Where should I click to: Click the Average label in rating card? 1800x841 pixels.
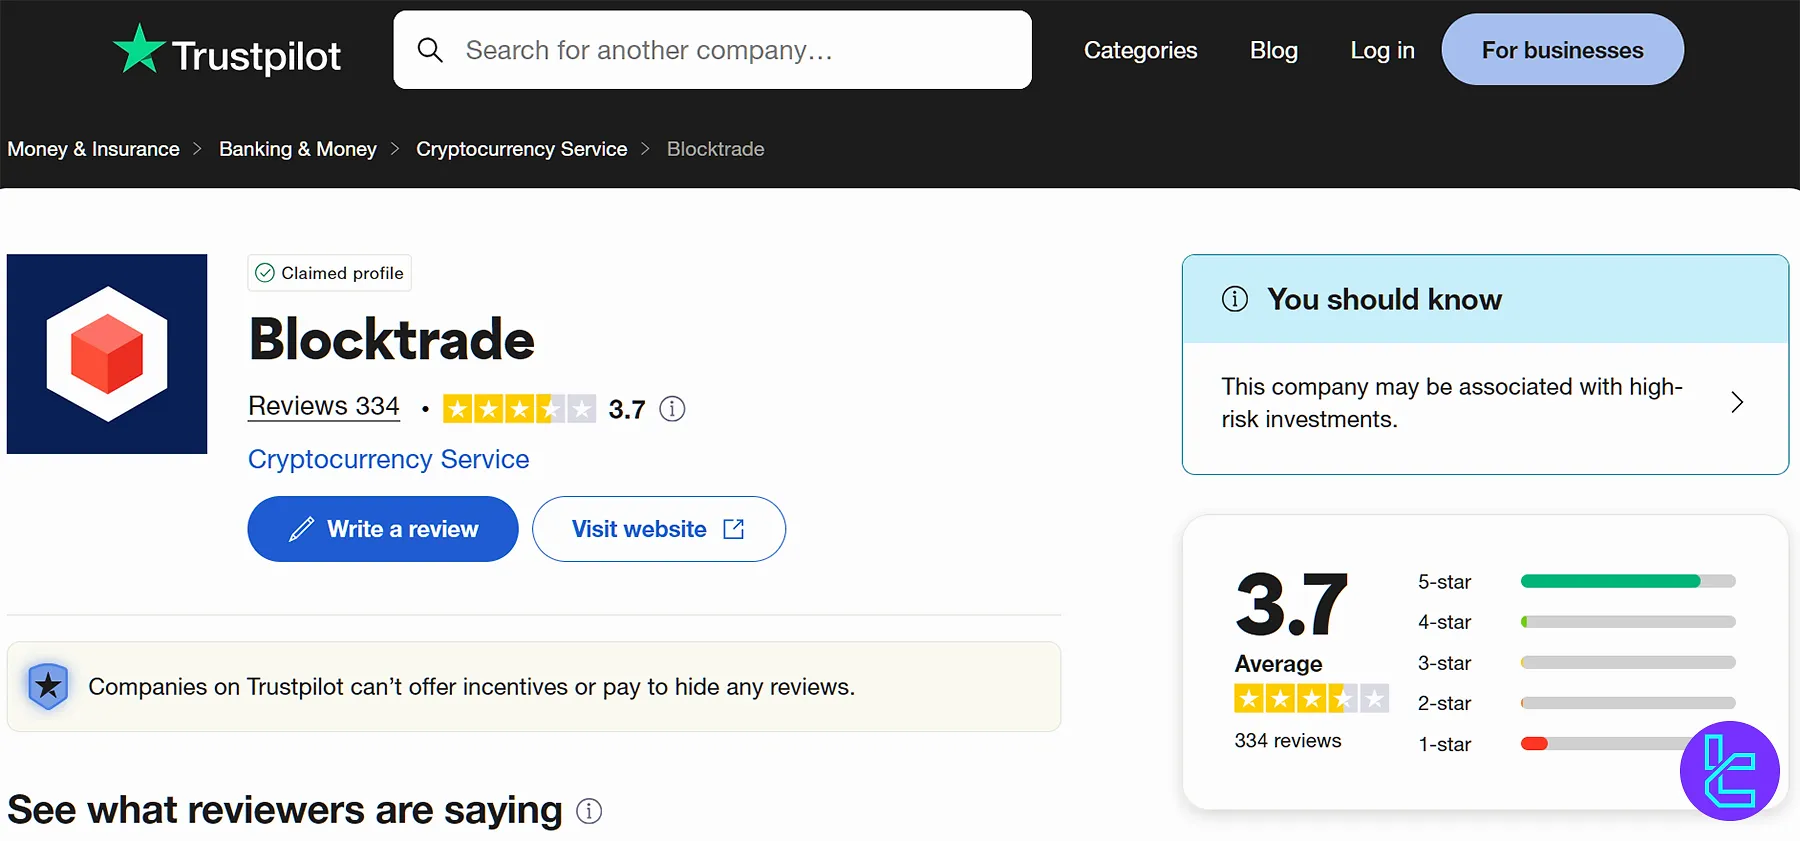1278,664
